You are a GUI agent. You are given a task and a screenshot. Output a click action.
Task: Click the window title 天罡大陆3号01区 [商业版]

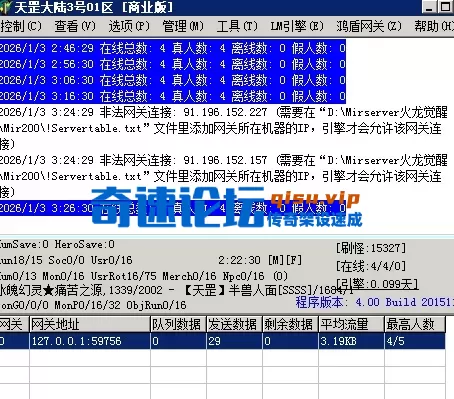pyautogui.click(x=93, y=7)
